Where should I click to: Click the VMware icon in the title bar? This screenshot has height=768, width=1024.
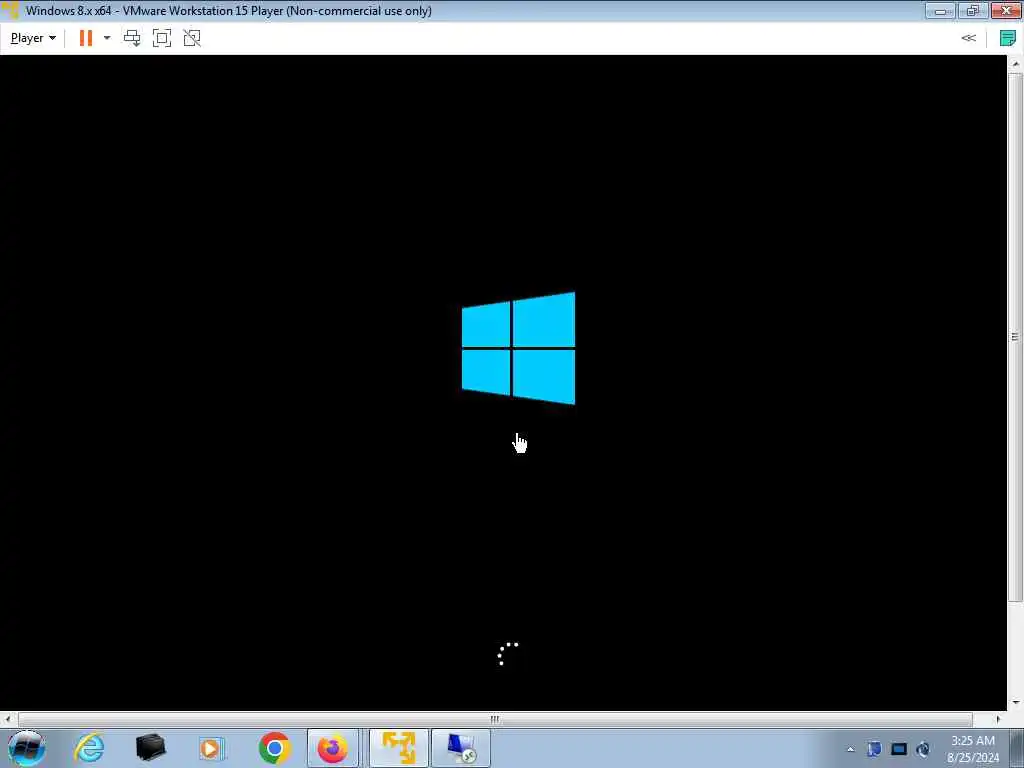tap(10, 10)
